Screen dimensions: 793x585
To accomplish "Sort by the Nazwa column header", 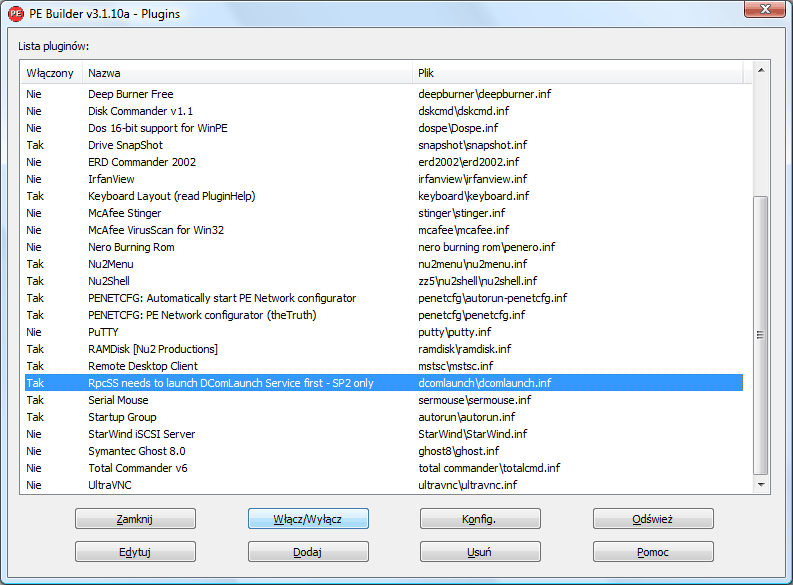I will [x=247, y=73].
